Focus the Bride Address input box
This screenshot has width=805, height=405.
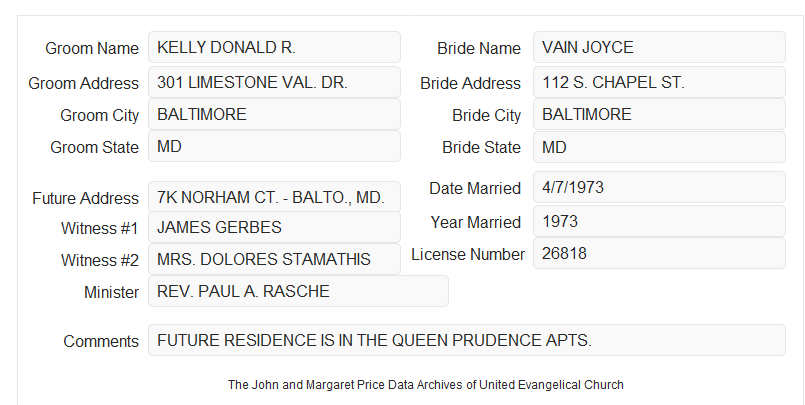tap(659, 82)
